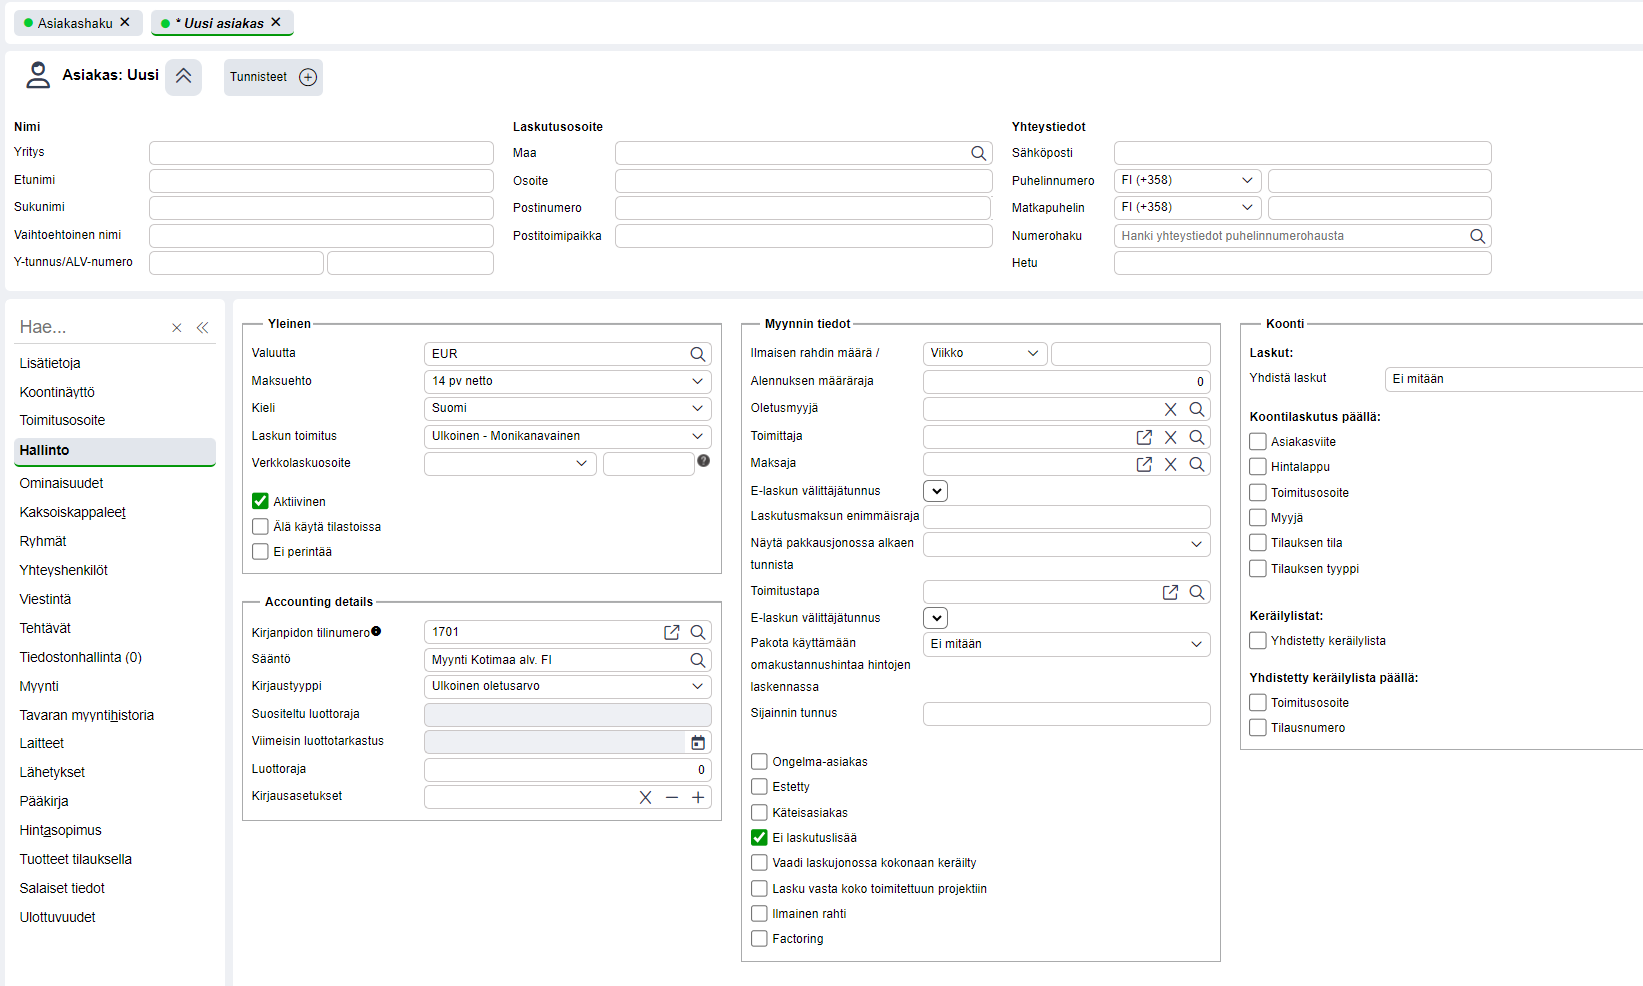Search Toimitustapa with magnifier icon

(1197, 592)
